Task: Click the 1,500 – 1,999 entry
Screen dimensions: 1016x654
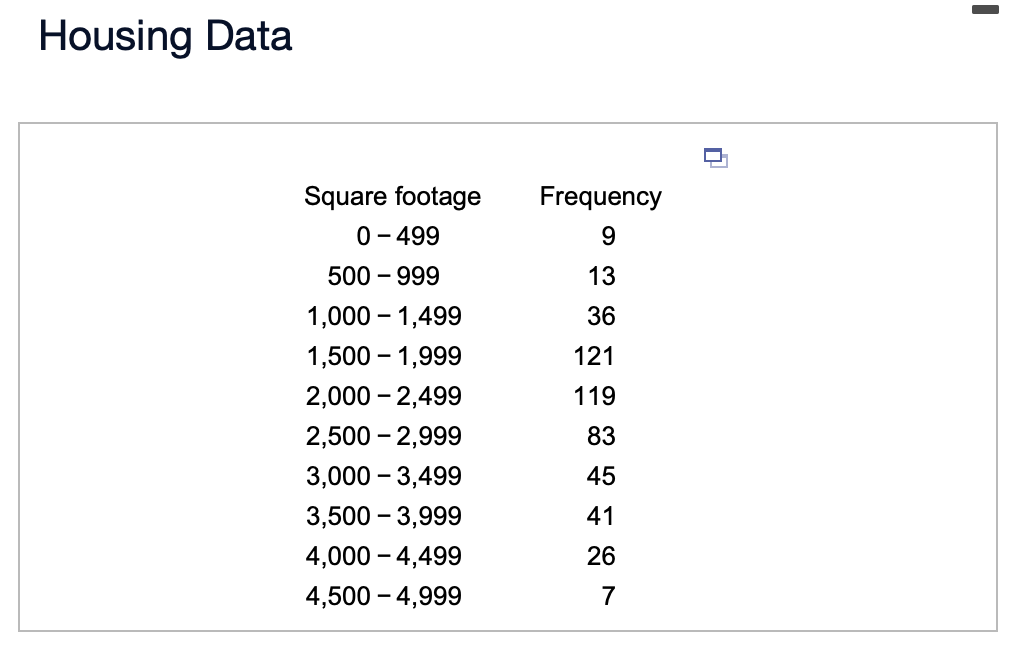Action: (383, 356)
